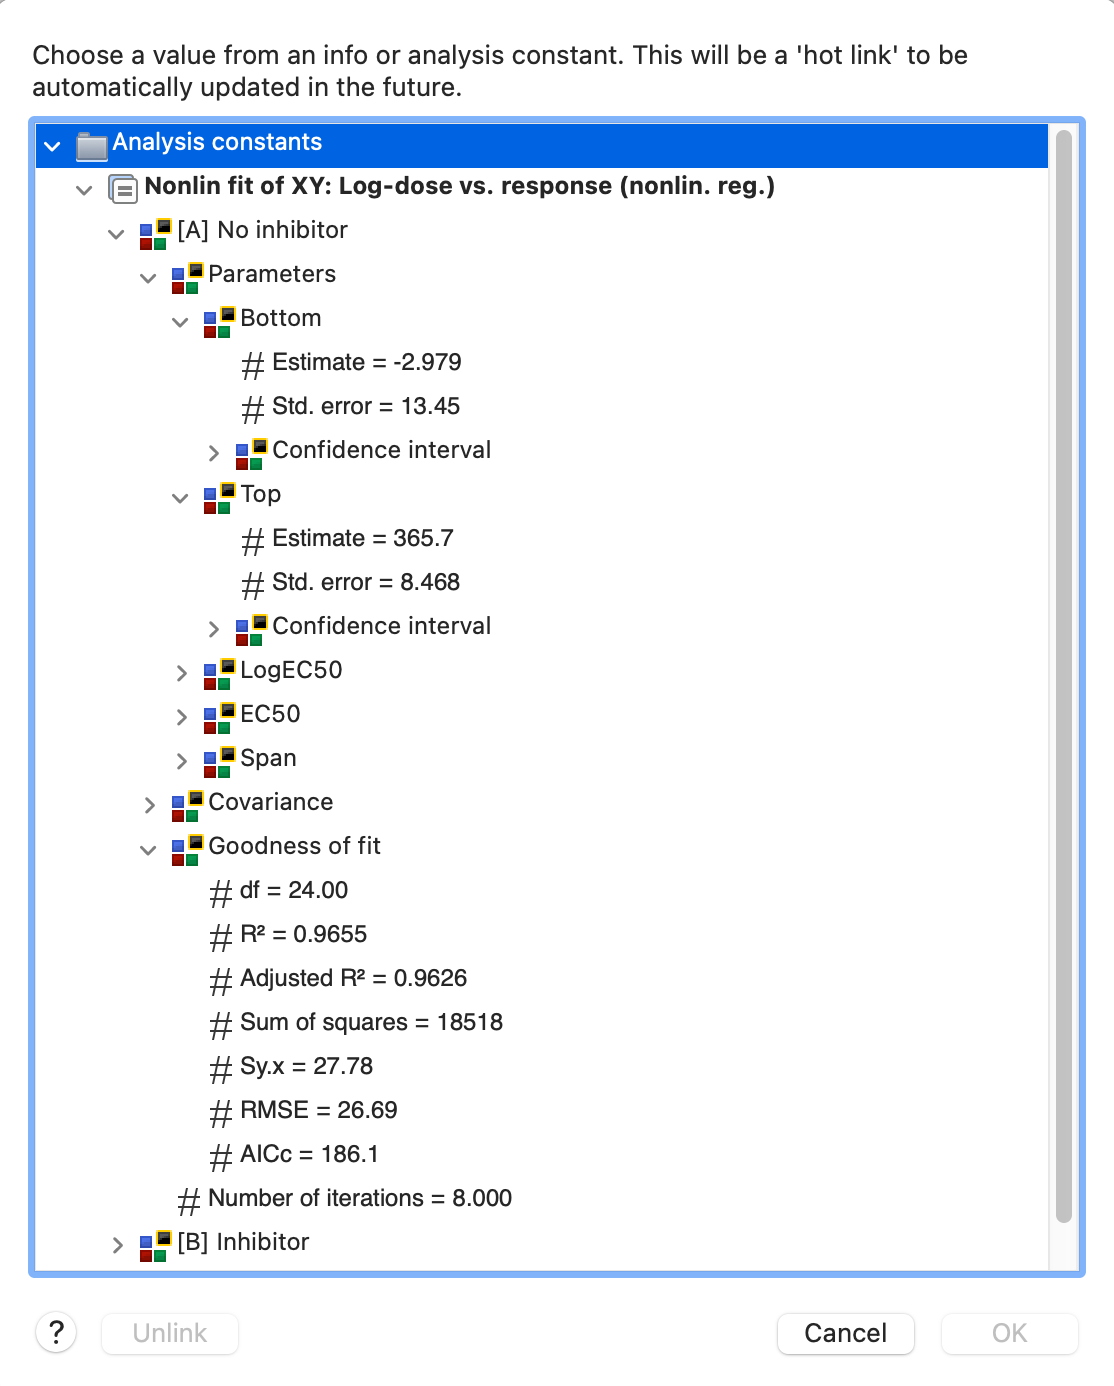Viewport: 1114px width, 1386px height.
Task: Expand the [B] Inhibitor branch
Action: coord(117,1242)
